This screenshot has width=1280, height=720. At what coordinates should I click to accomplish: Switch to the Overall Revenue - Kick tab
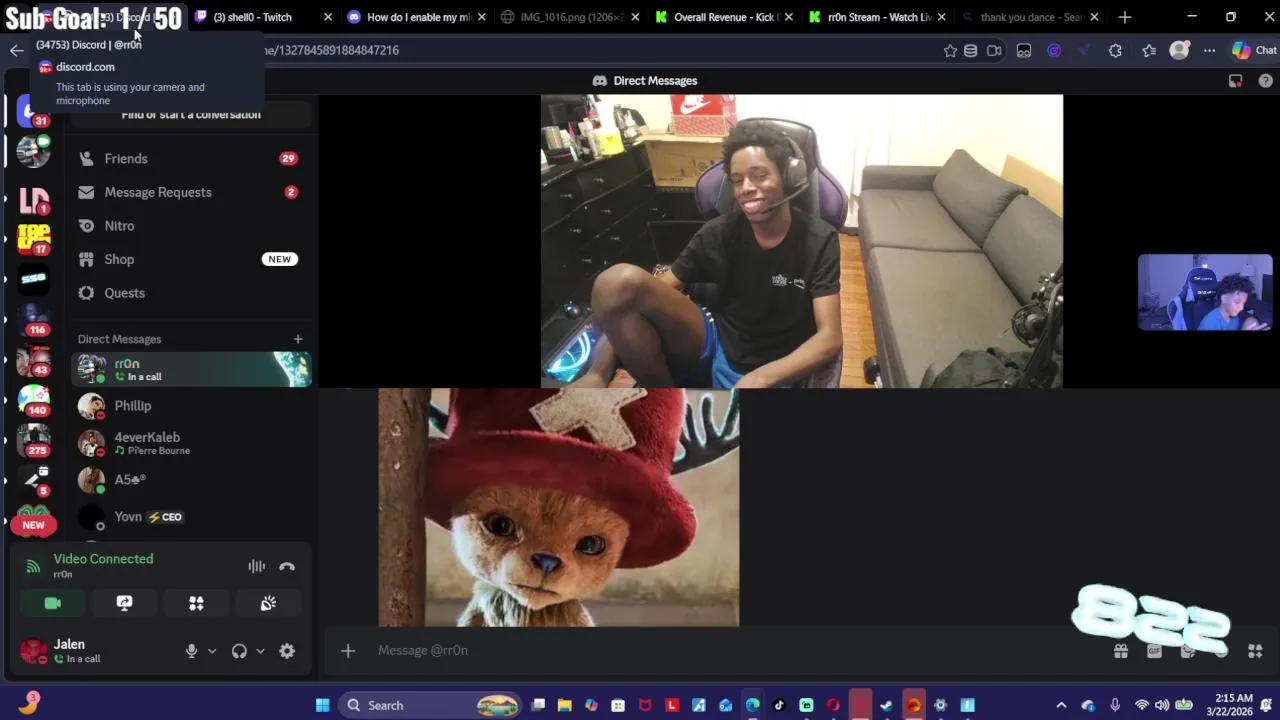(x=723, y=17)
